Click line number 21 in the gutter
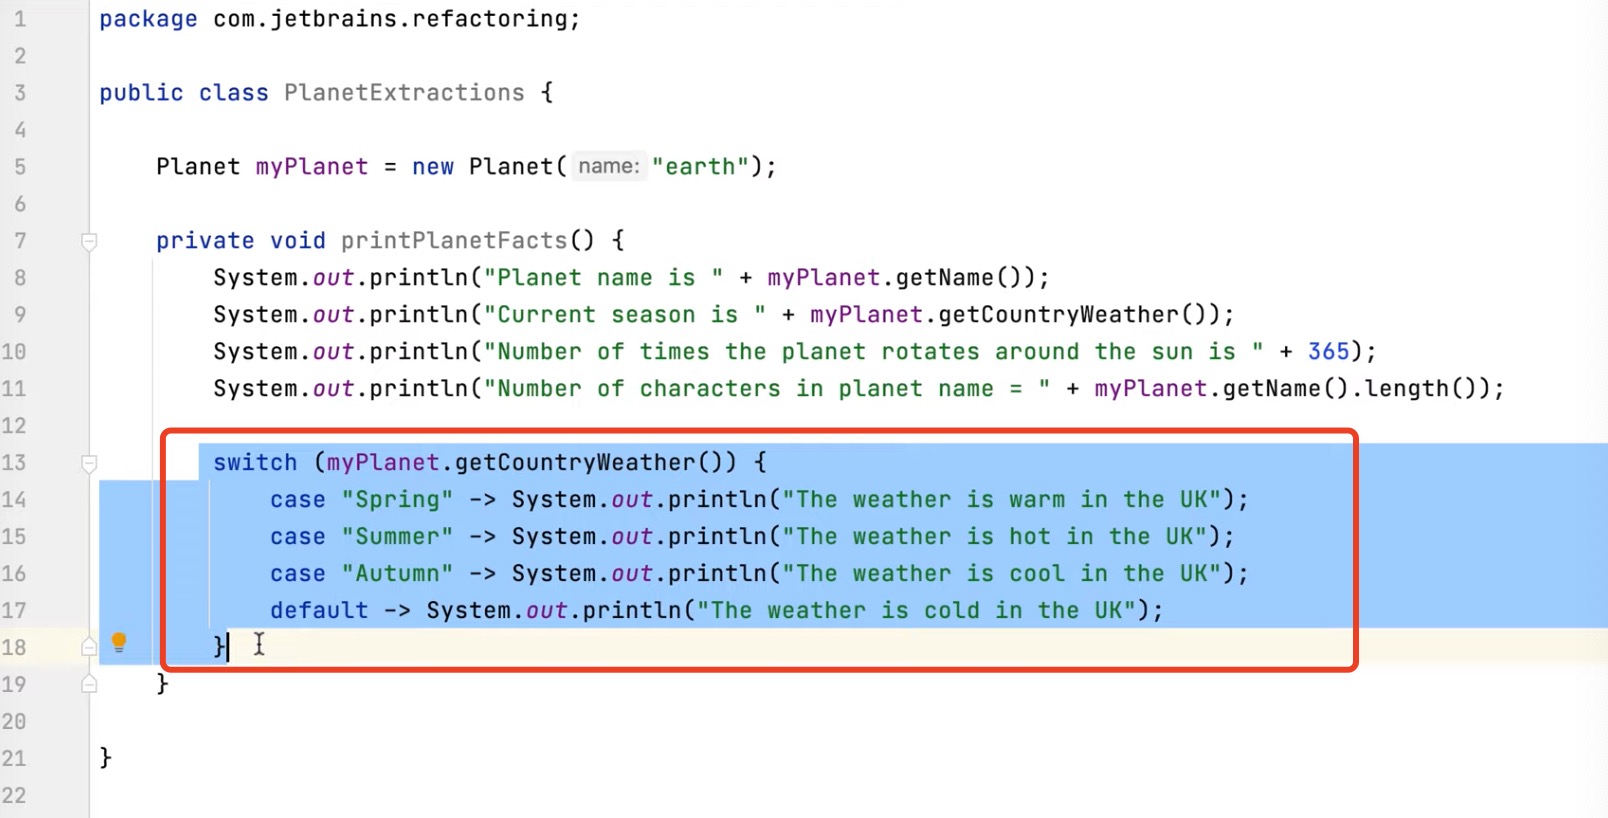1608x818 pixels. [x=14, y=759]
